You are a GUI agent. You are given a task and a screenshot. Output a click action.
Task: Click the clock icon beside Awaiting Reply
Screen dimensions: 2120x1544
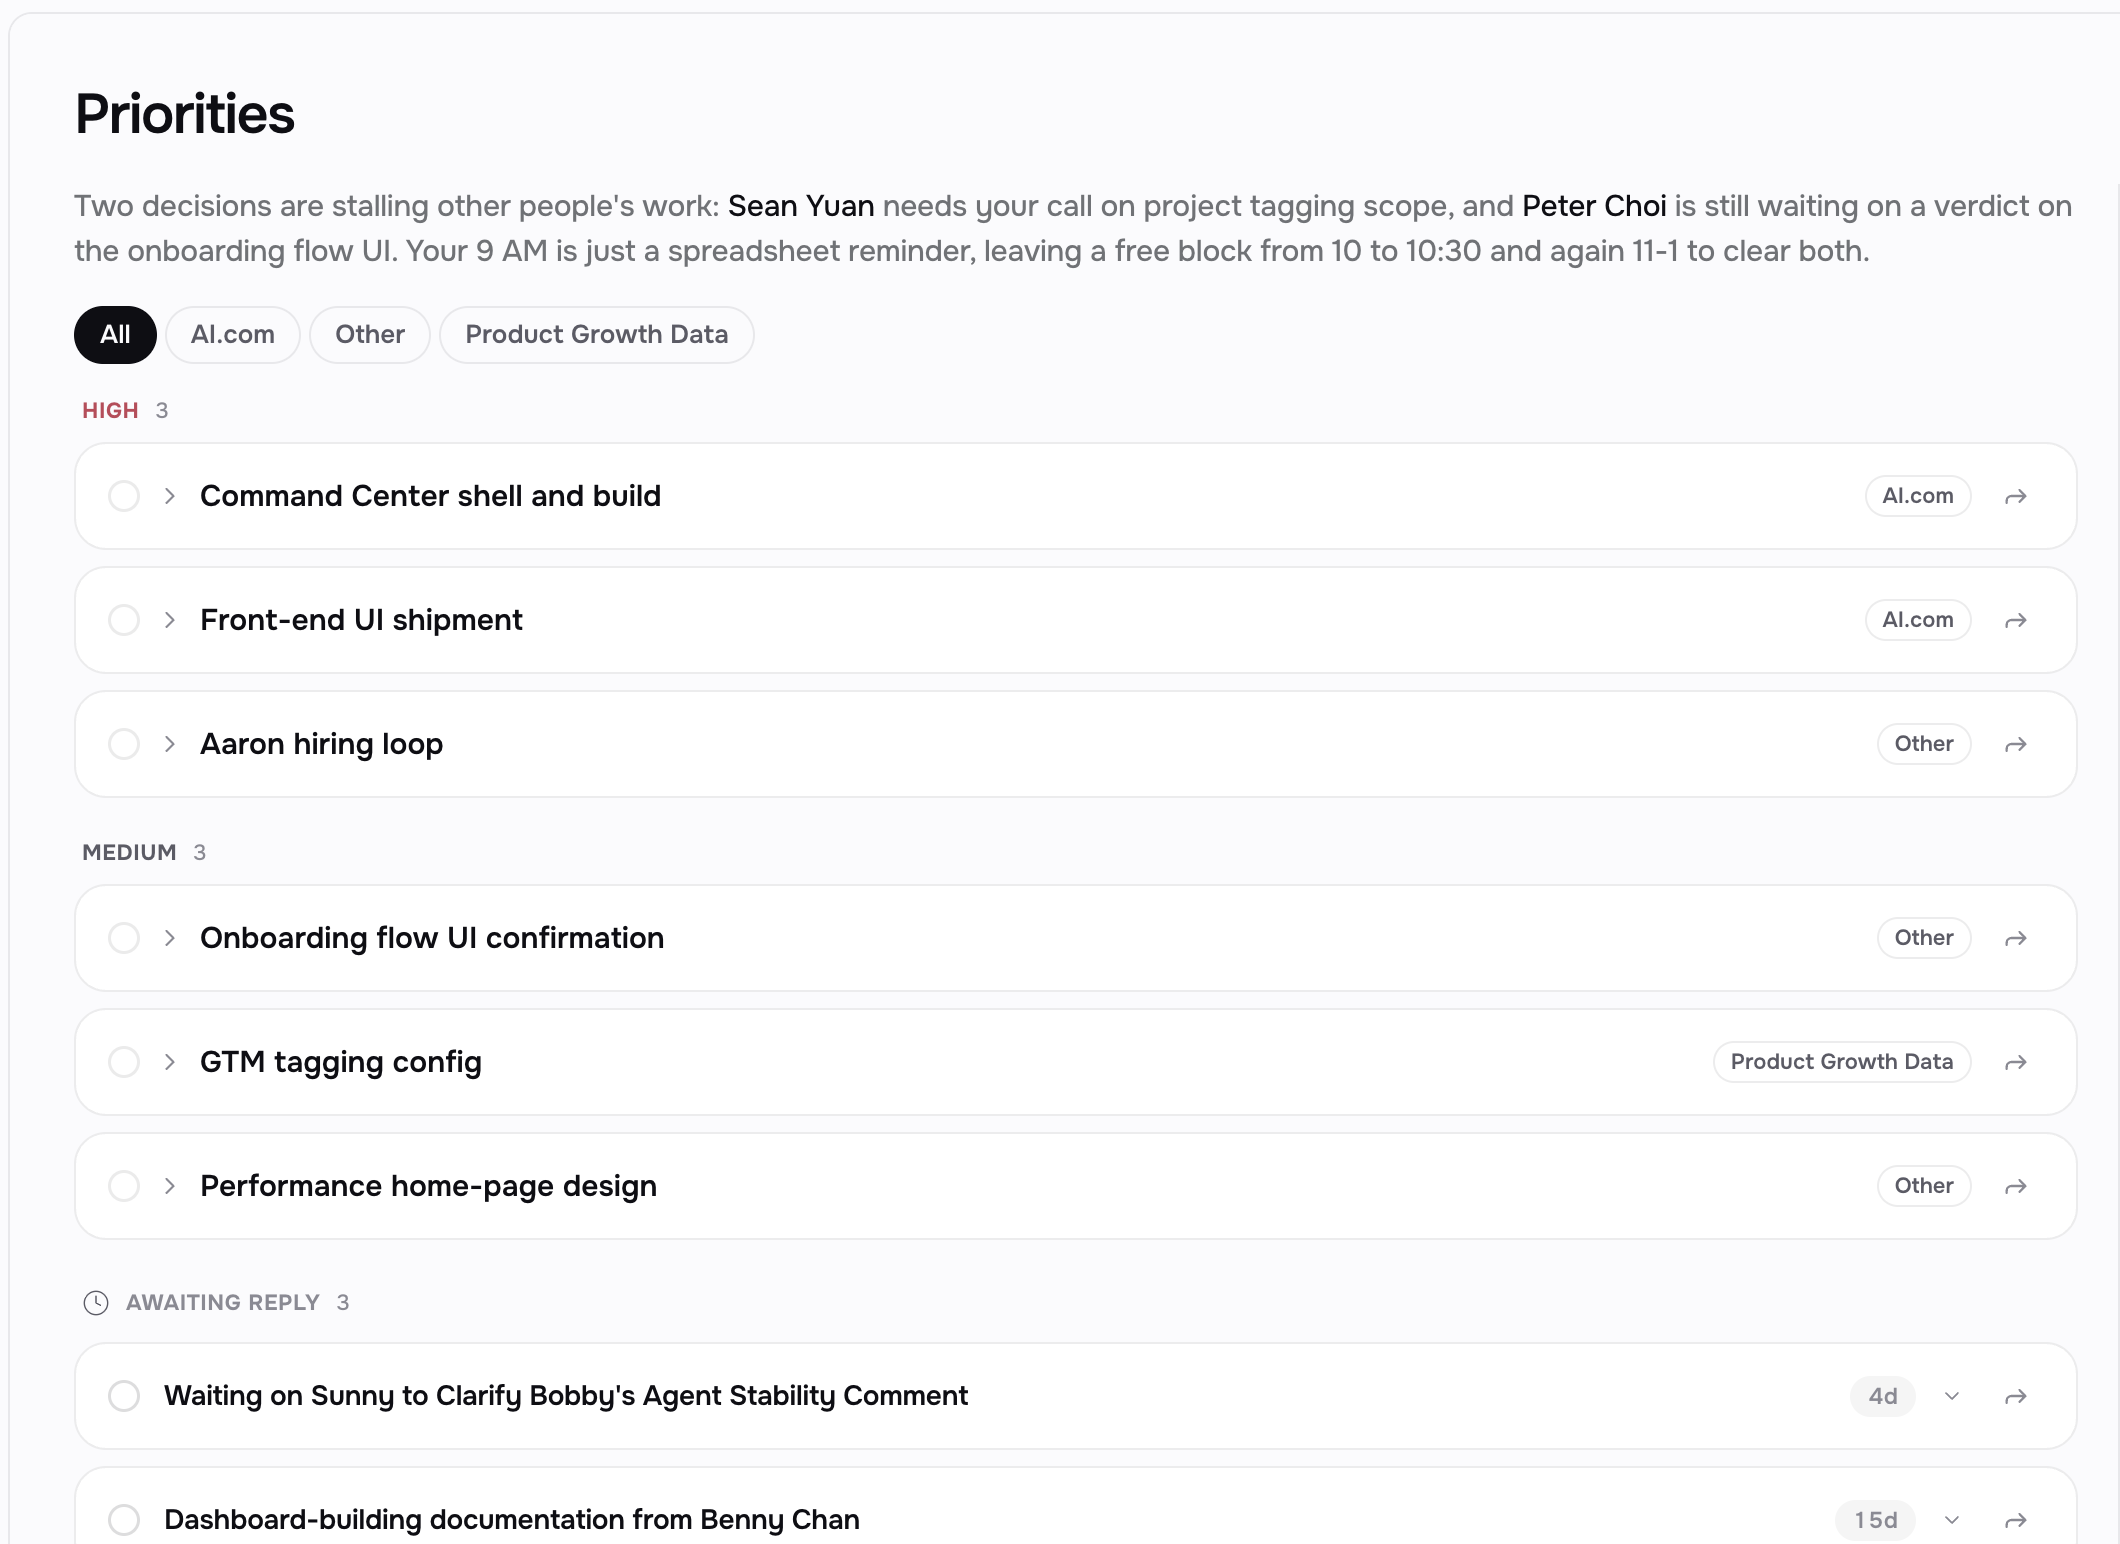tap(96, 1302)
